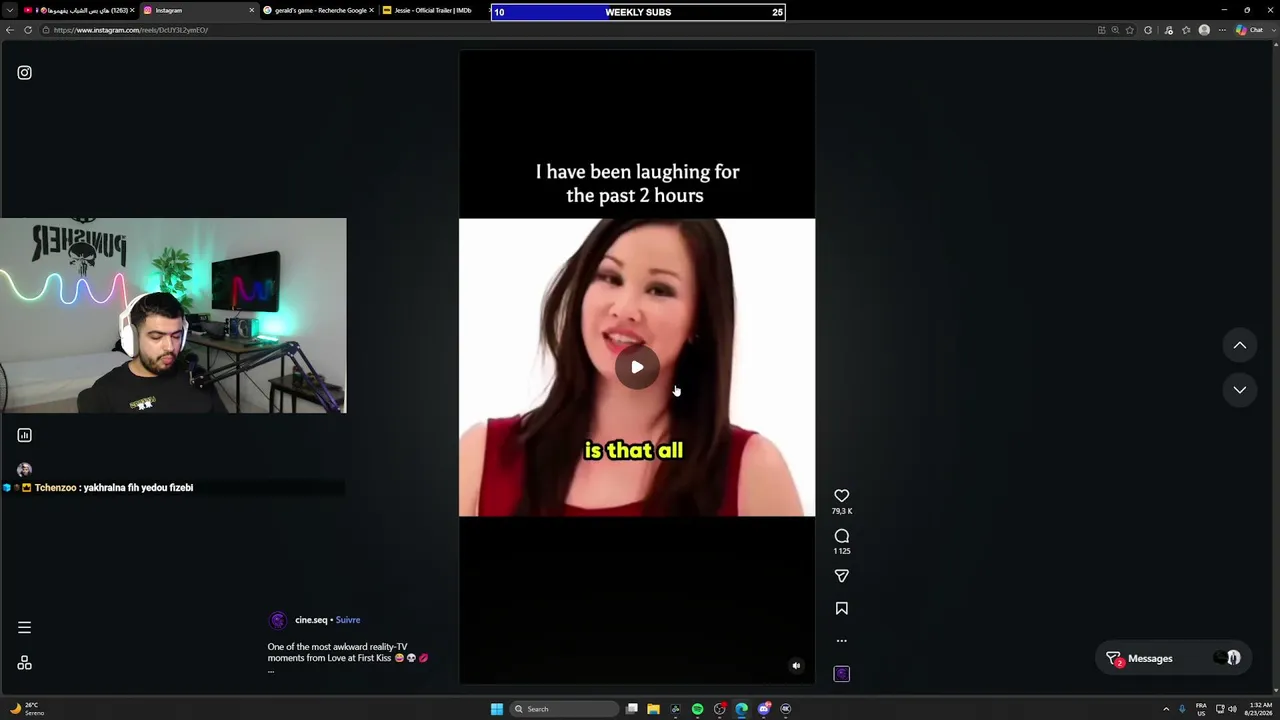This screenshot has width=1280, height=720.
Task: Click the messages profile avatar bubble
Action: pyautogui.click(x=1233, y=658)
